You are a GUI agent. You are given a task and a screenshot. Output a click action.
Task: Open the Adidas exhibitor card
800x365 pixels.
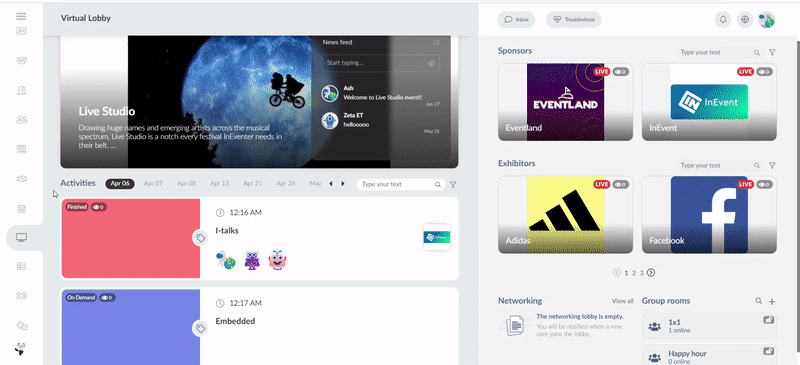565,215
